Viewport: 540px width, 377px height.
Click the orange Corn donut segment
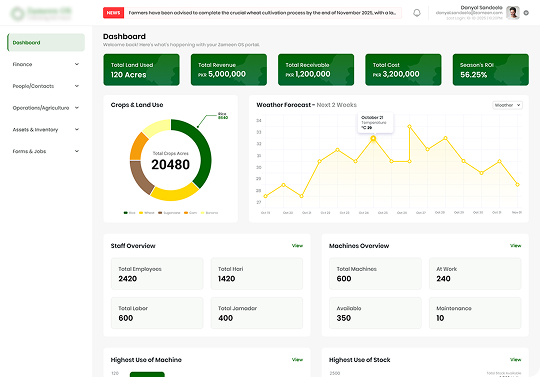(138, 146)
